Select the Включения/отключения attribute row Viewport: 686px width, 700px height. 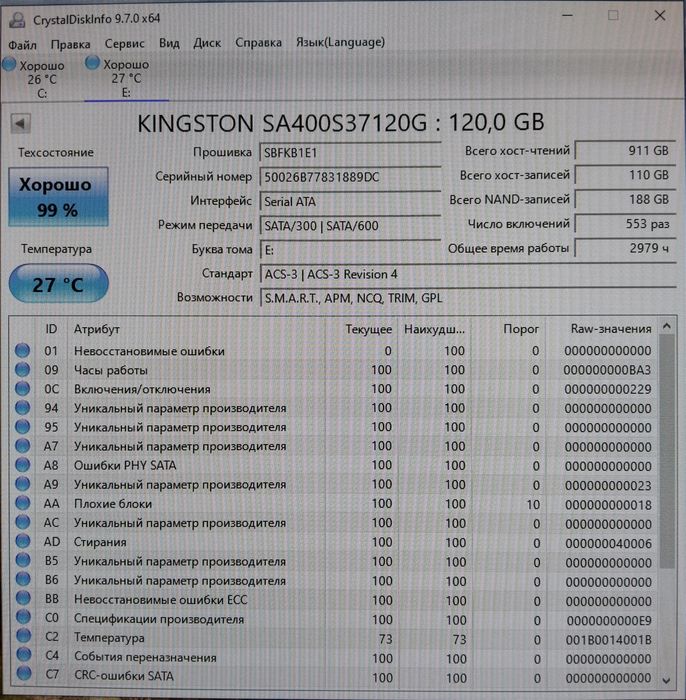coord(334,389)
